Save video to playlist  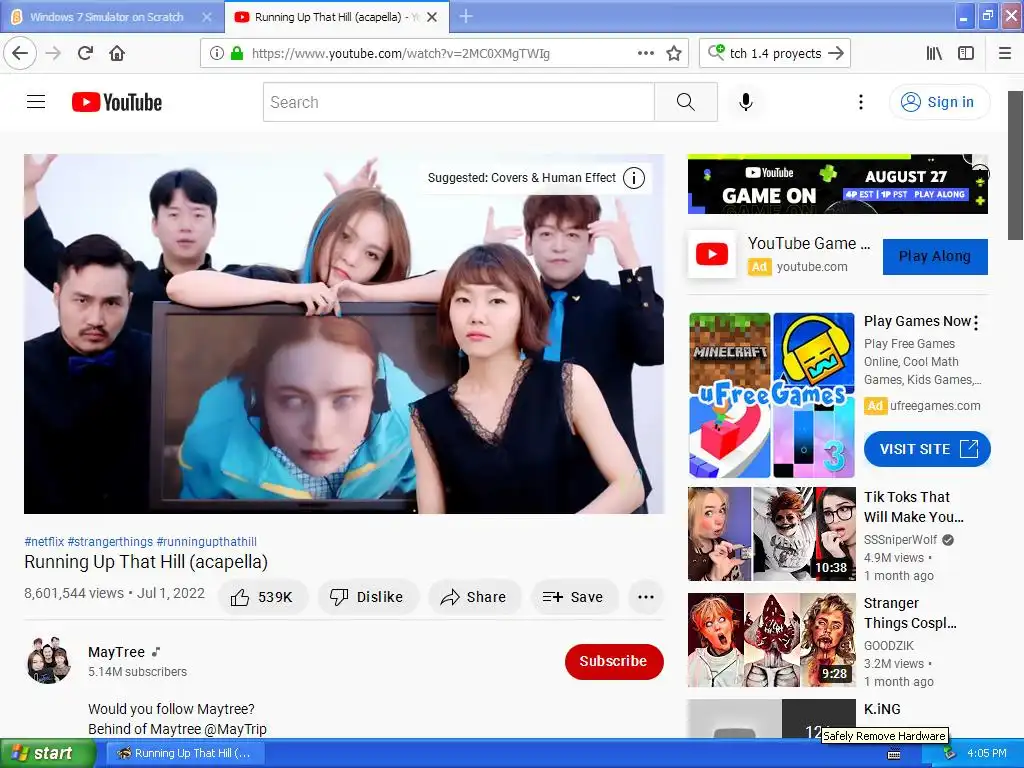573,597
